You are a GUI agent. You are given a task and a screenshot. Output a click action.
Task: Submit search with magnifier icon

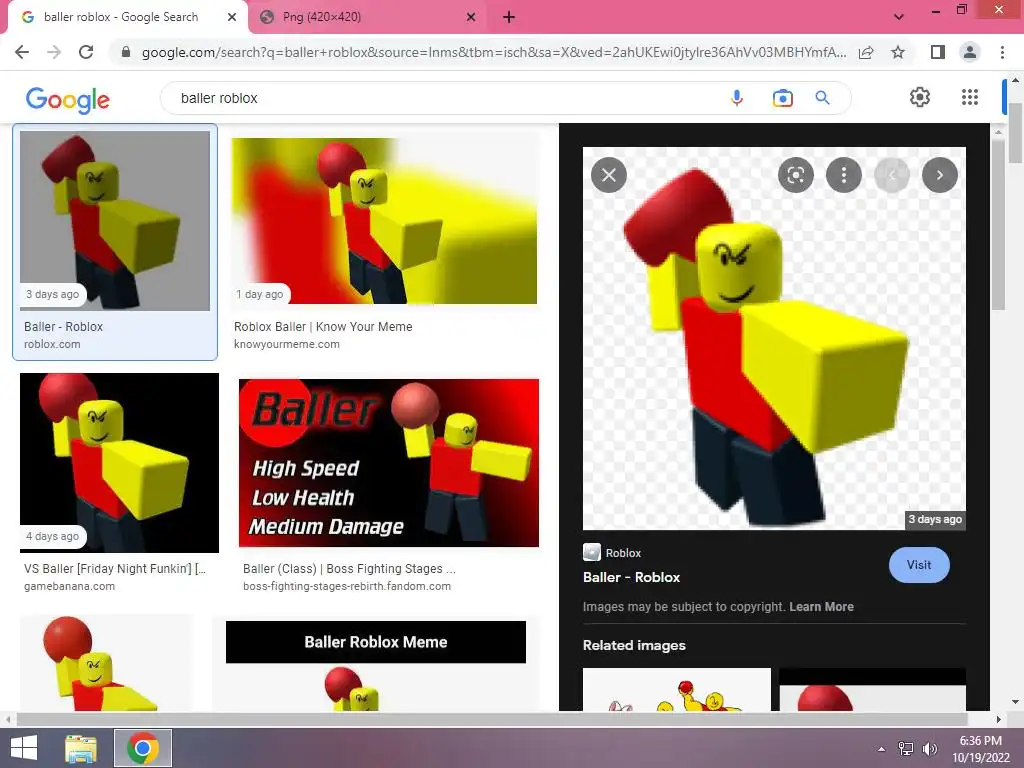[822, 98]
